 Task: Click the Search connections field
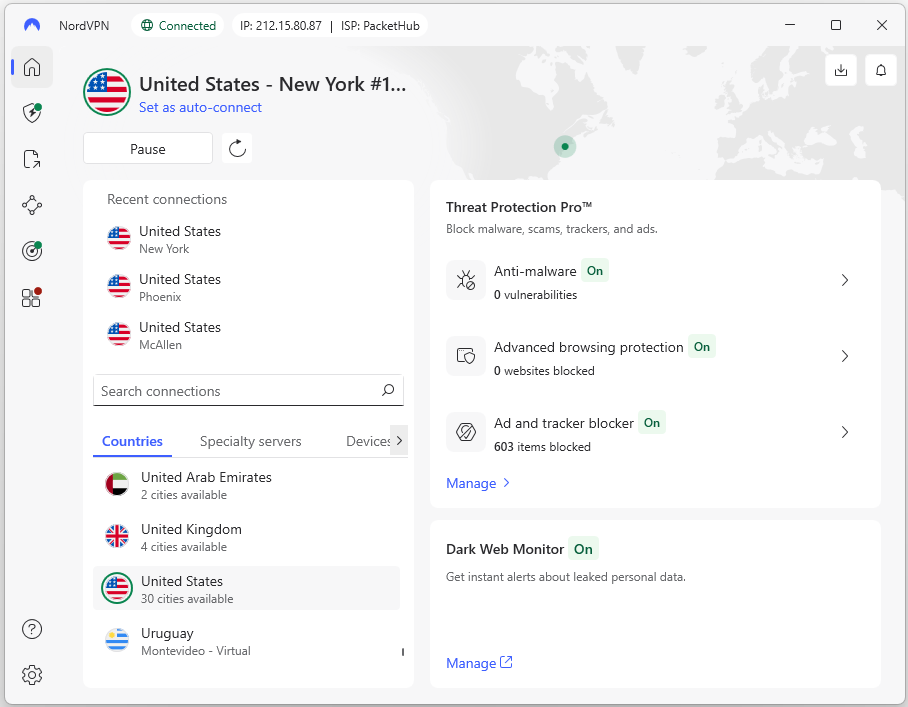coord(248,391)
